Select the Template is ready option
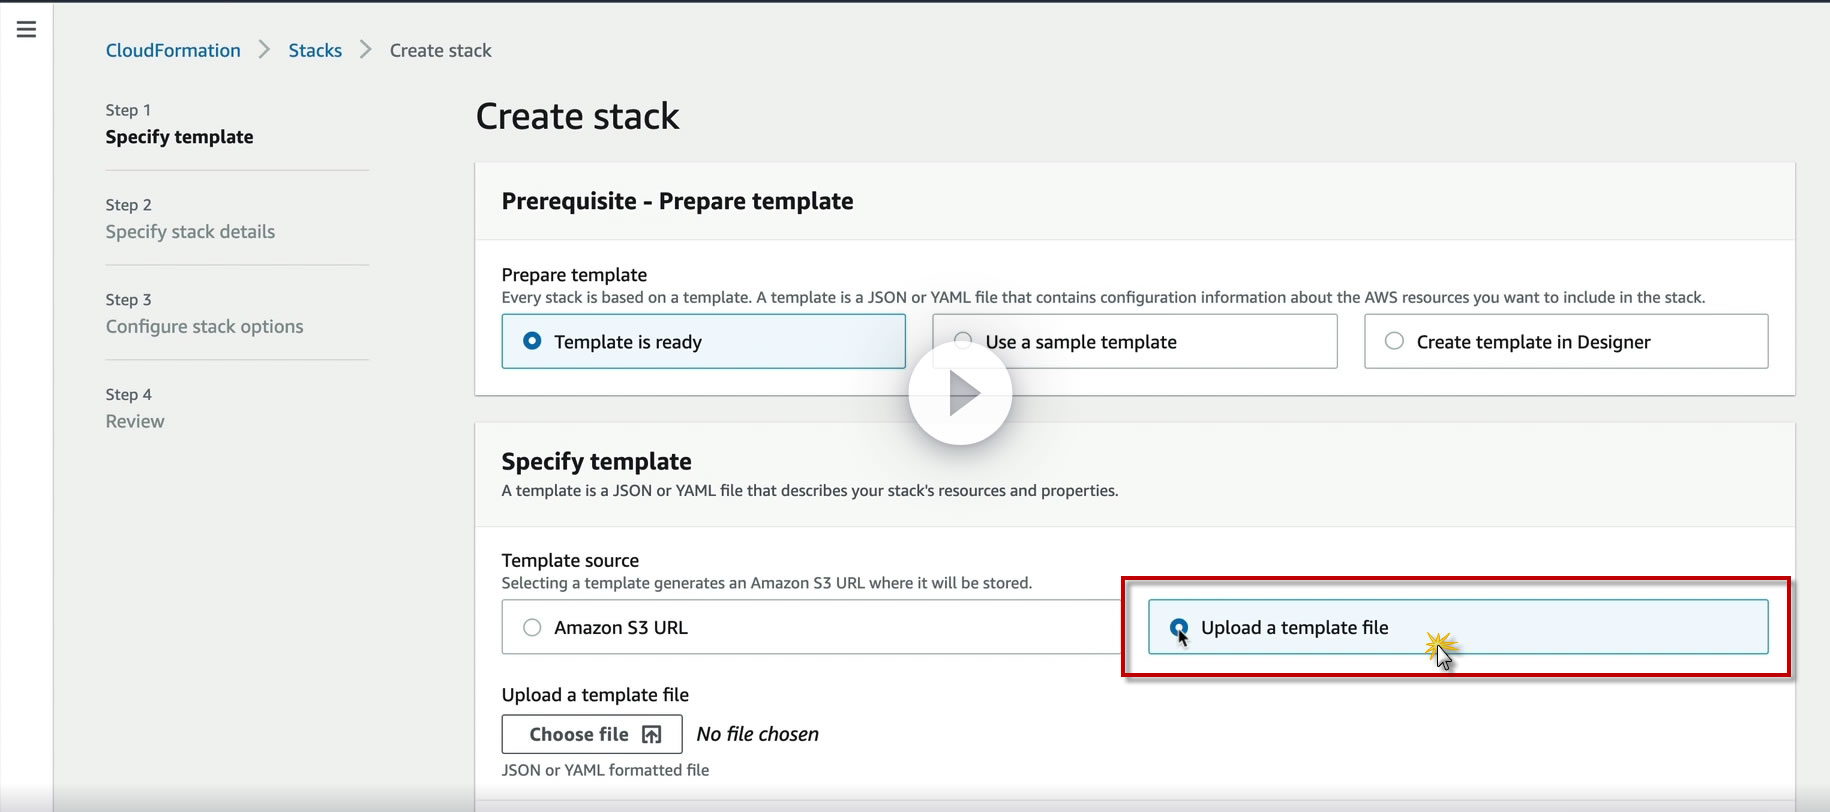1830x812 pixels. [533, 342]
